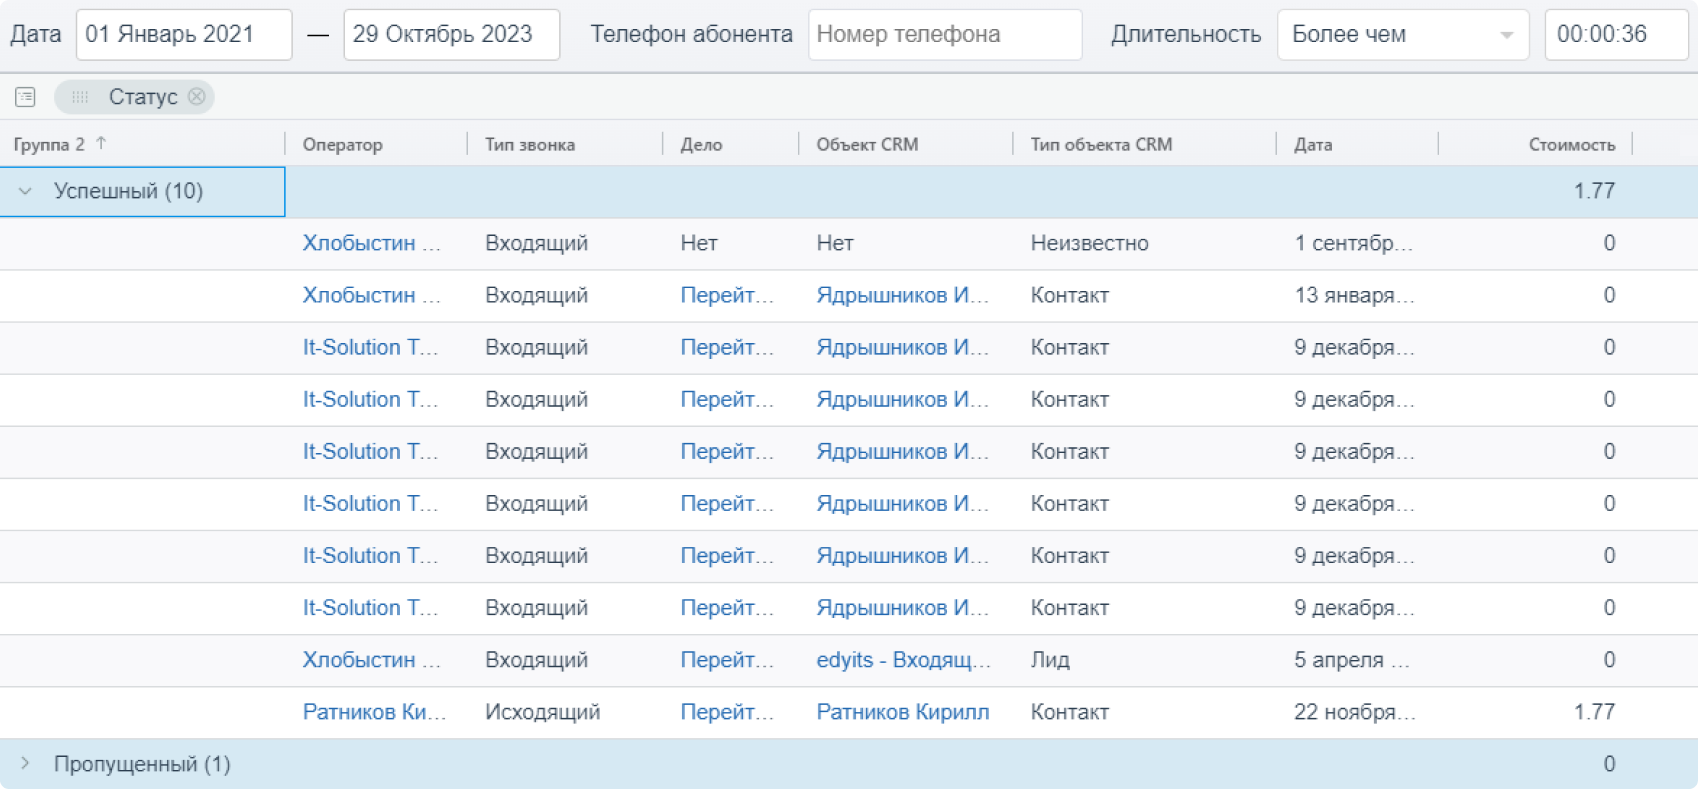This screenshot has height=789, width=1698.
Task: Collapse the Успешный (10) group
Action: (26, 191)
